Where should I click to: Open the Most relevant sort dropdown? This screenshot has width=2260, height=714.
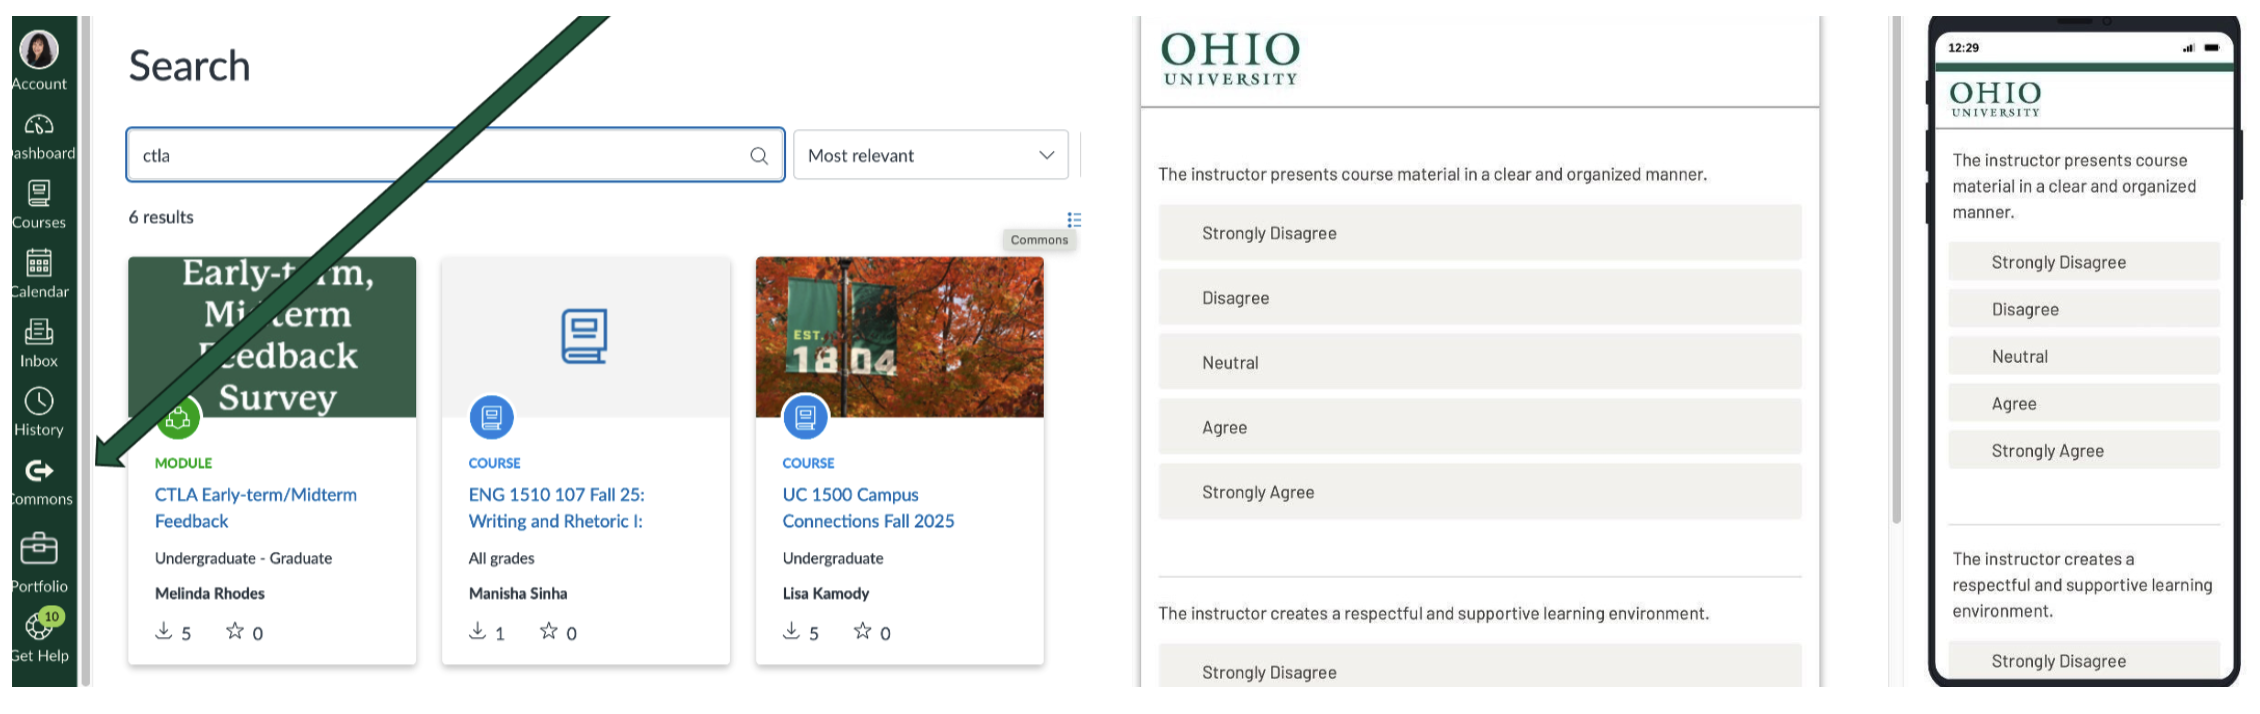tap(930, 155)
